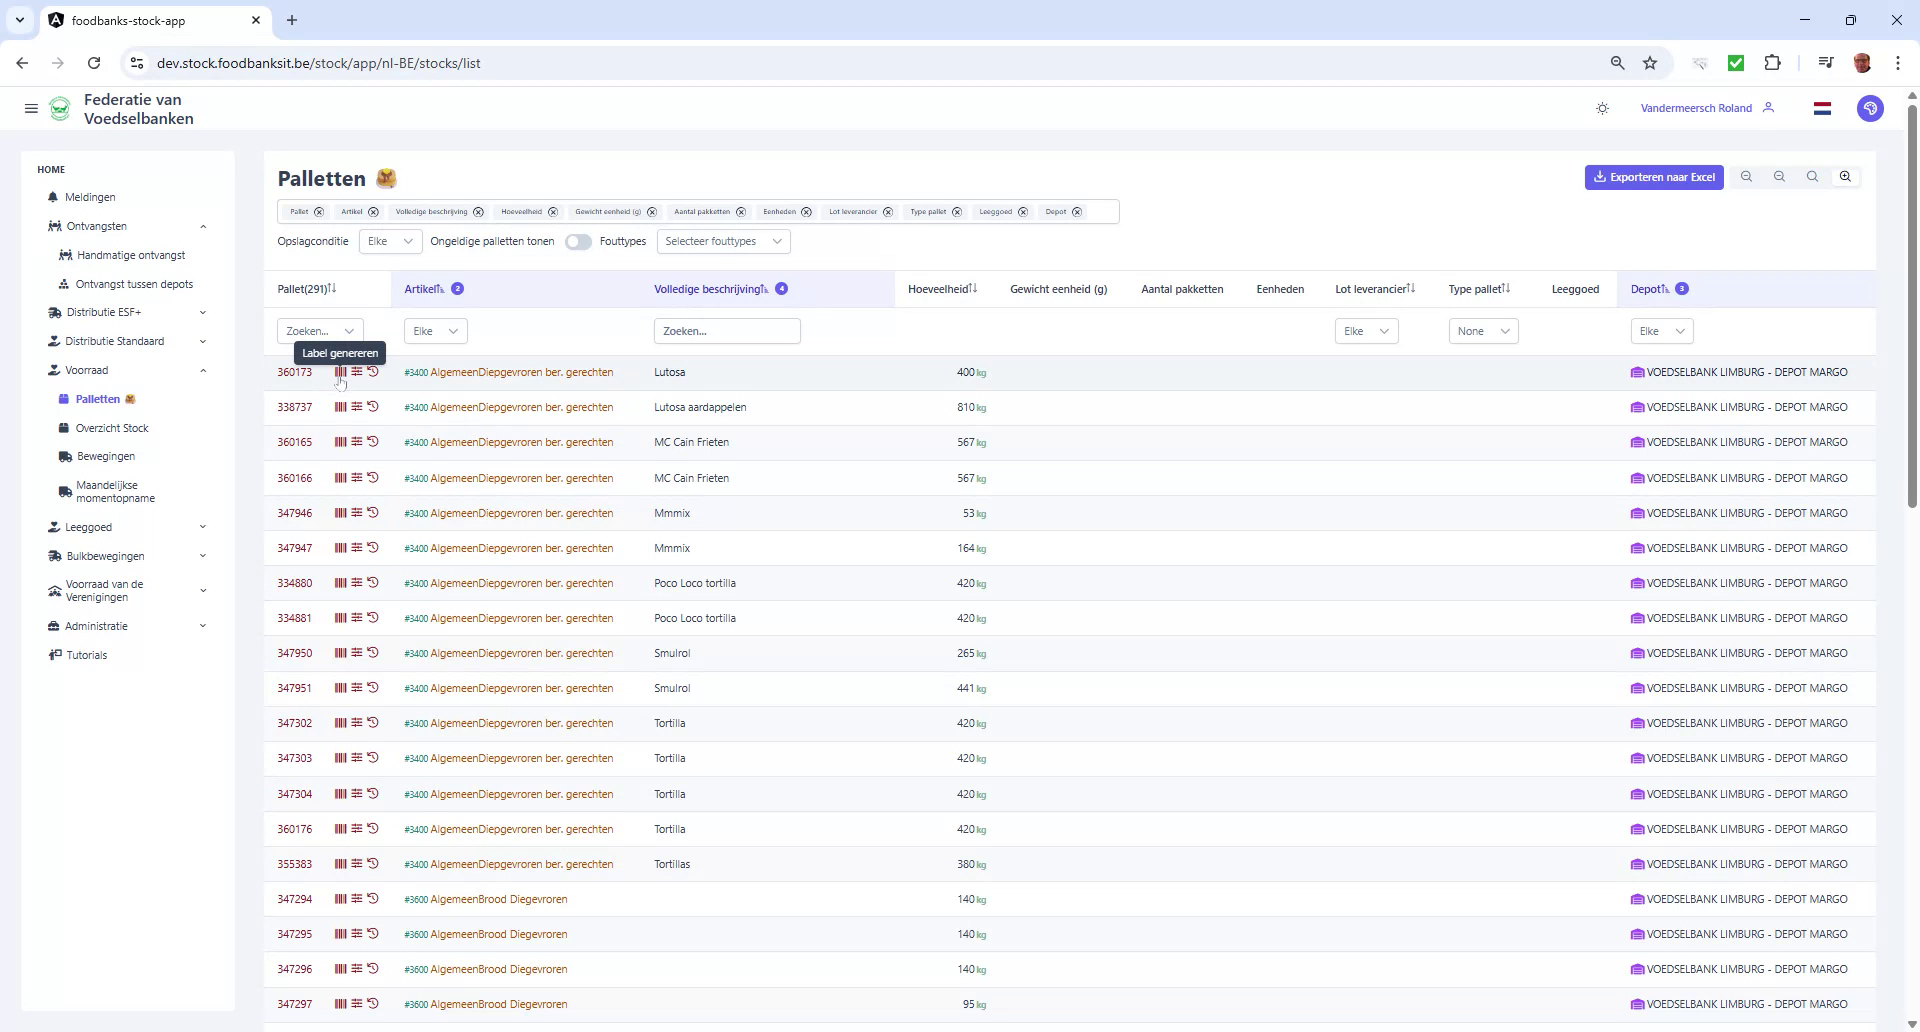Select Overzicht Stock in the sidebar
1920x1032 pixels.
(112, 427)
